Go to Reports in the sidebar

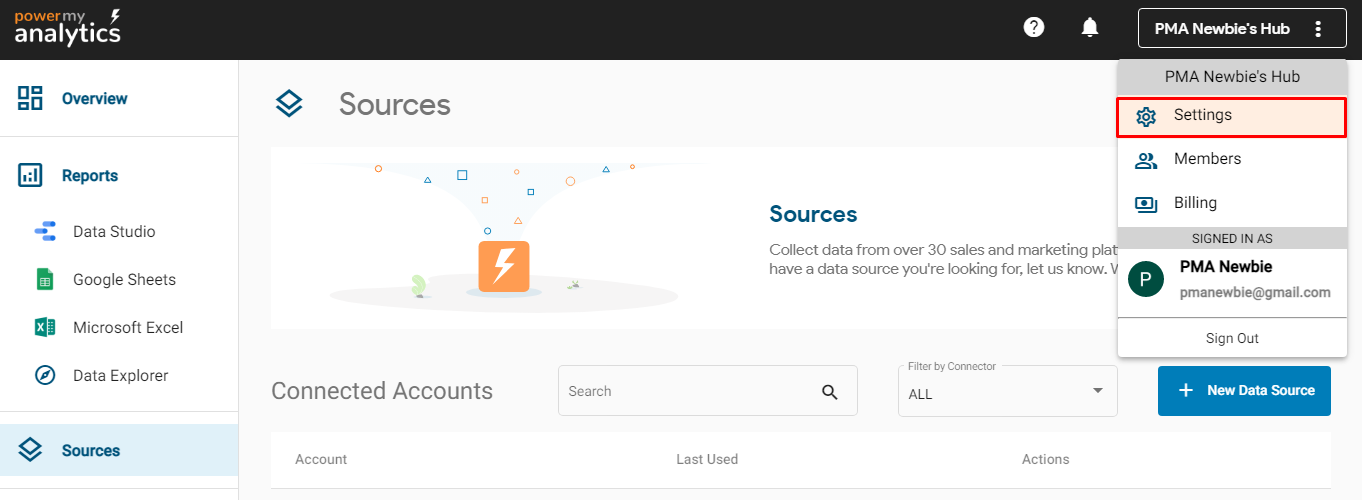coord(90,176)
